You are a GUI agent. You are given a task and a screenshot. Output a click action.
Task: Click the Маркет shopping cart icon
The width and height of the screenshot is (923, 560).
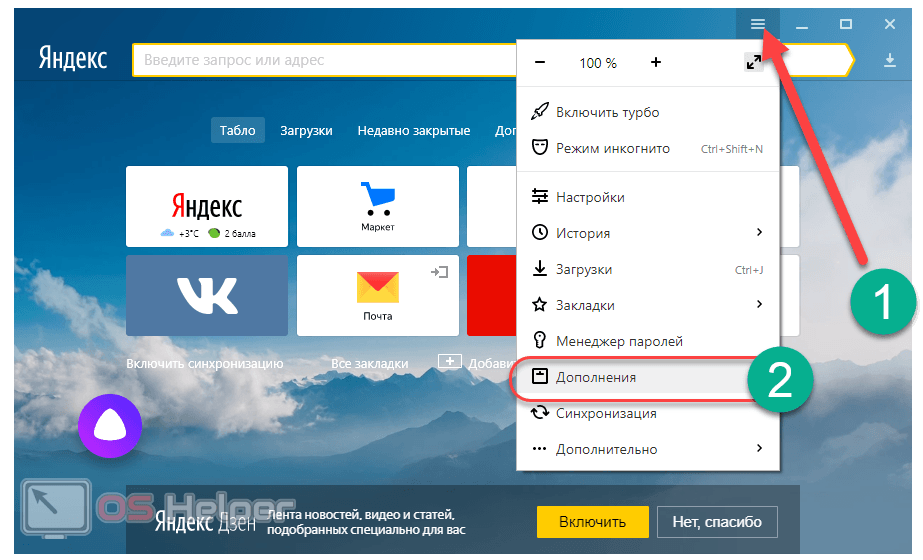(x=377, y=199)
